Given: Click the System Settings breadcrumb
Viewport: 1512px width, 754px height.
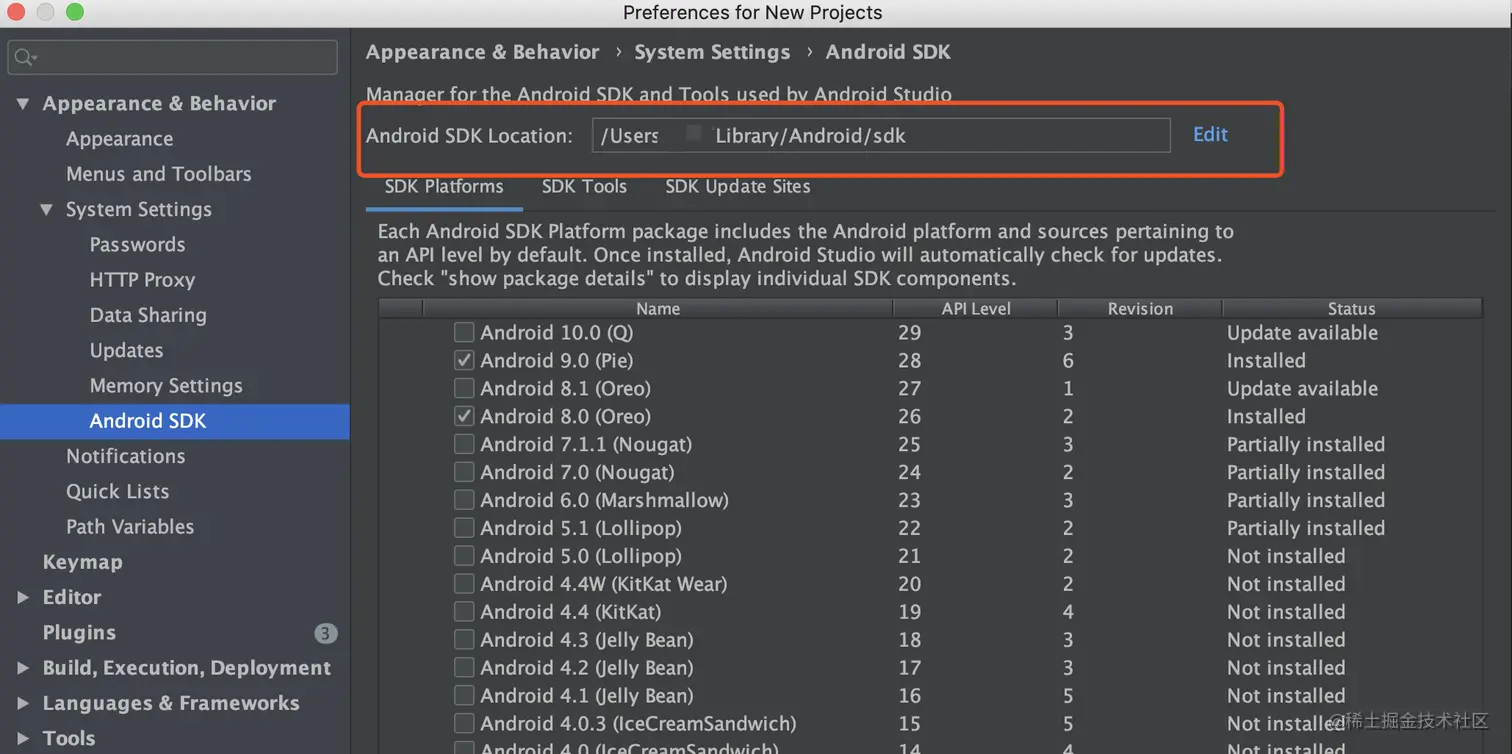Looking at the screenshot, I should coord(712,52).
